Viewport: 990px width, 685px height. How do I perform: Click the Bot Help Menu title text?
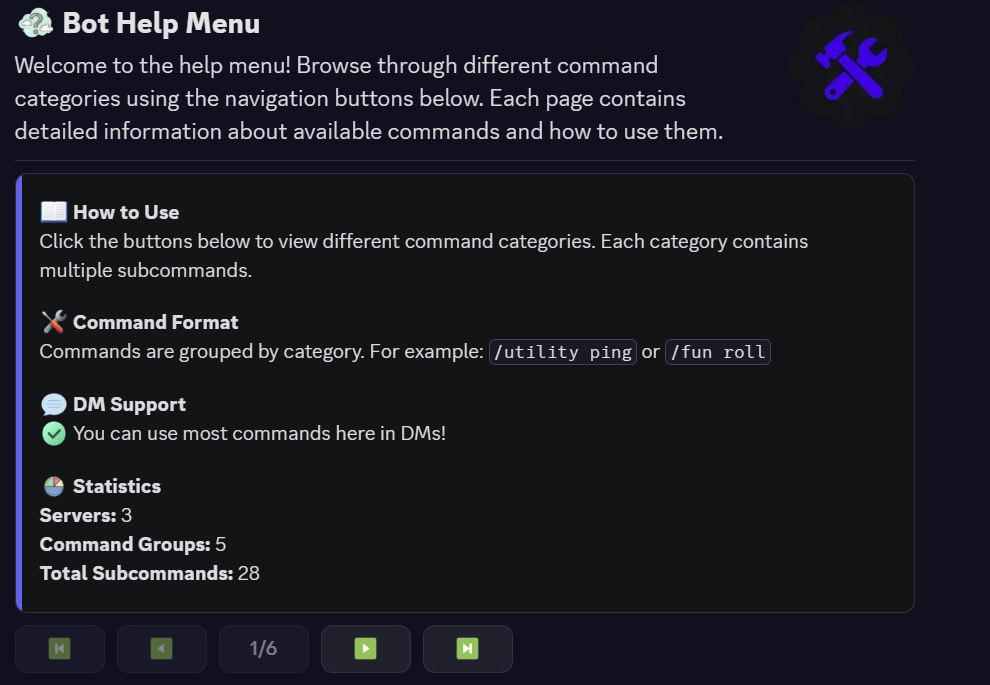click(160, 22)
